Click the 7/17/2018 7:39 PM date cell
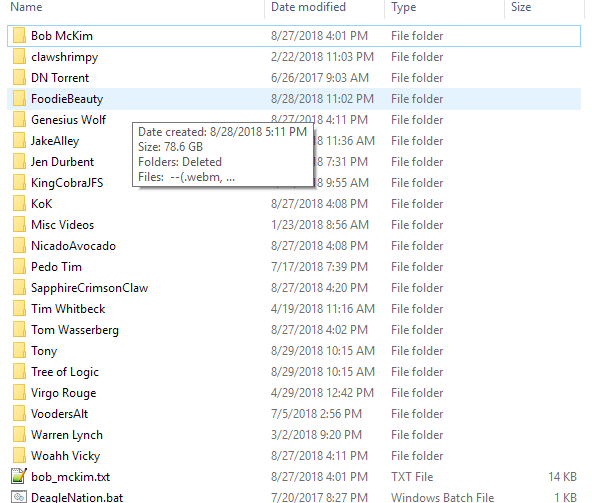The width and height of the screenshot is (592, 503). [319, 267]
